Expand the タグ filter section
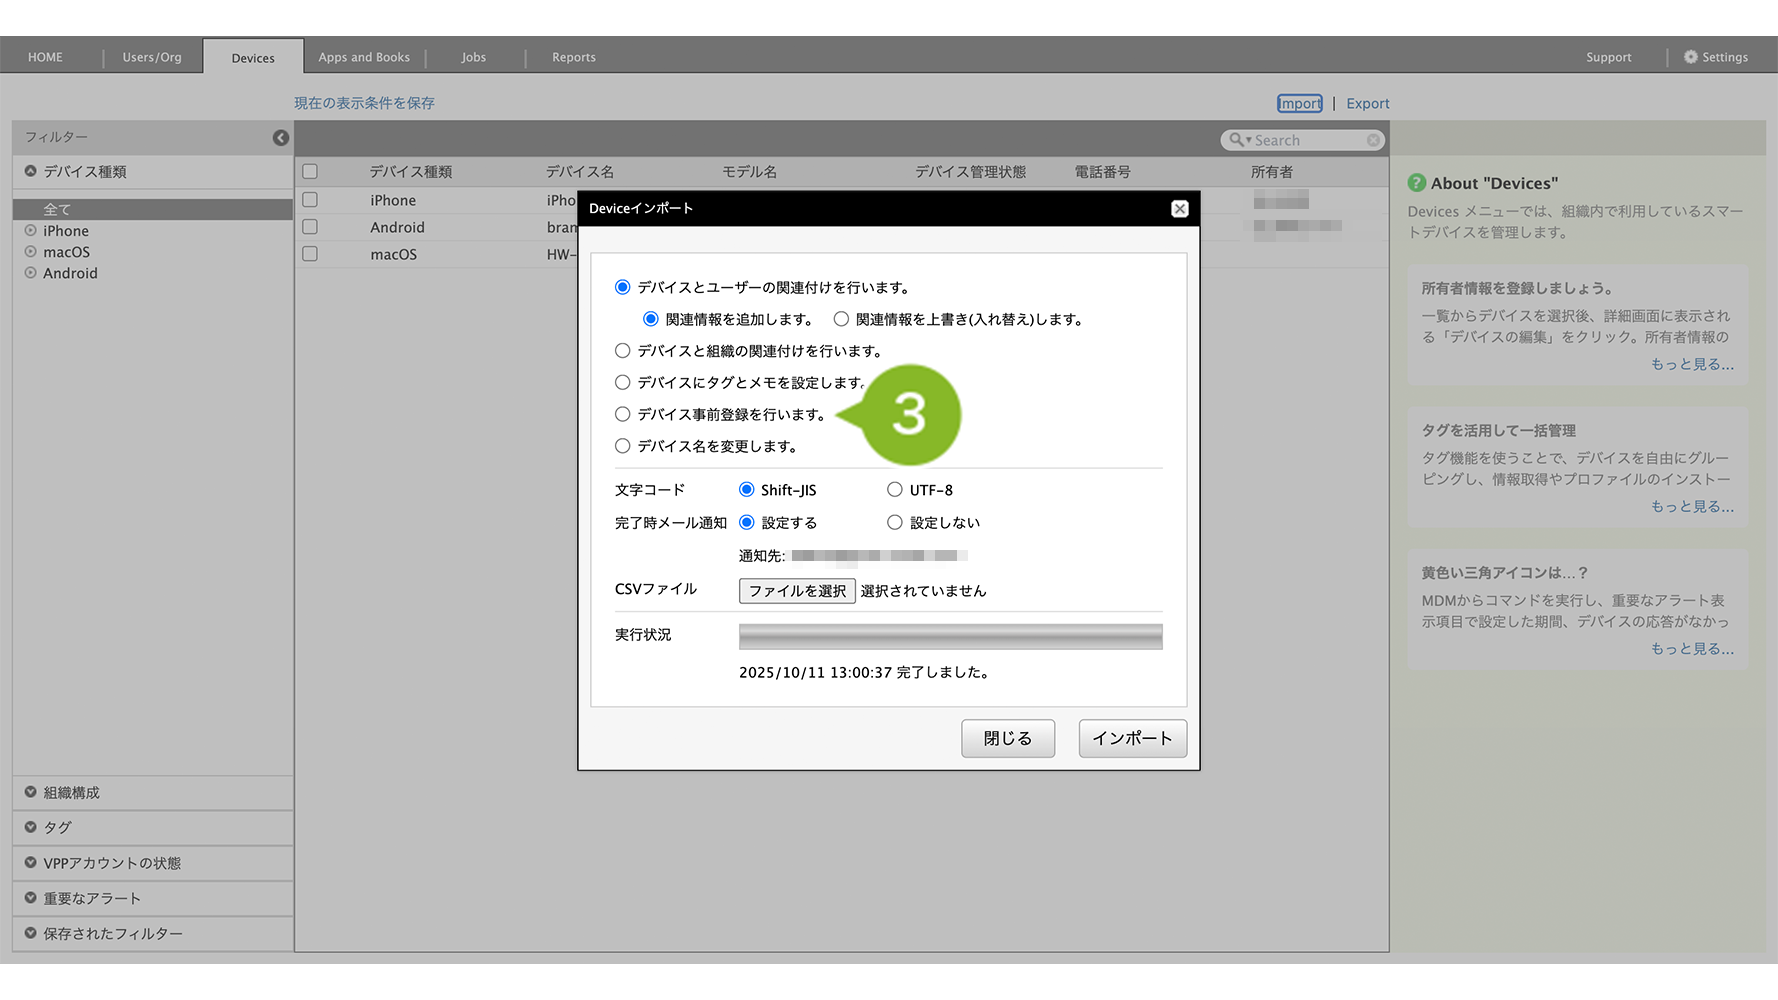This screenshot has width=1778, height=1000. (x=31, y=827)
